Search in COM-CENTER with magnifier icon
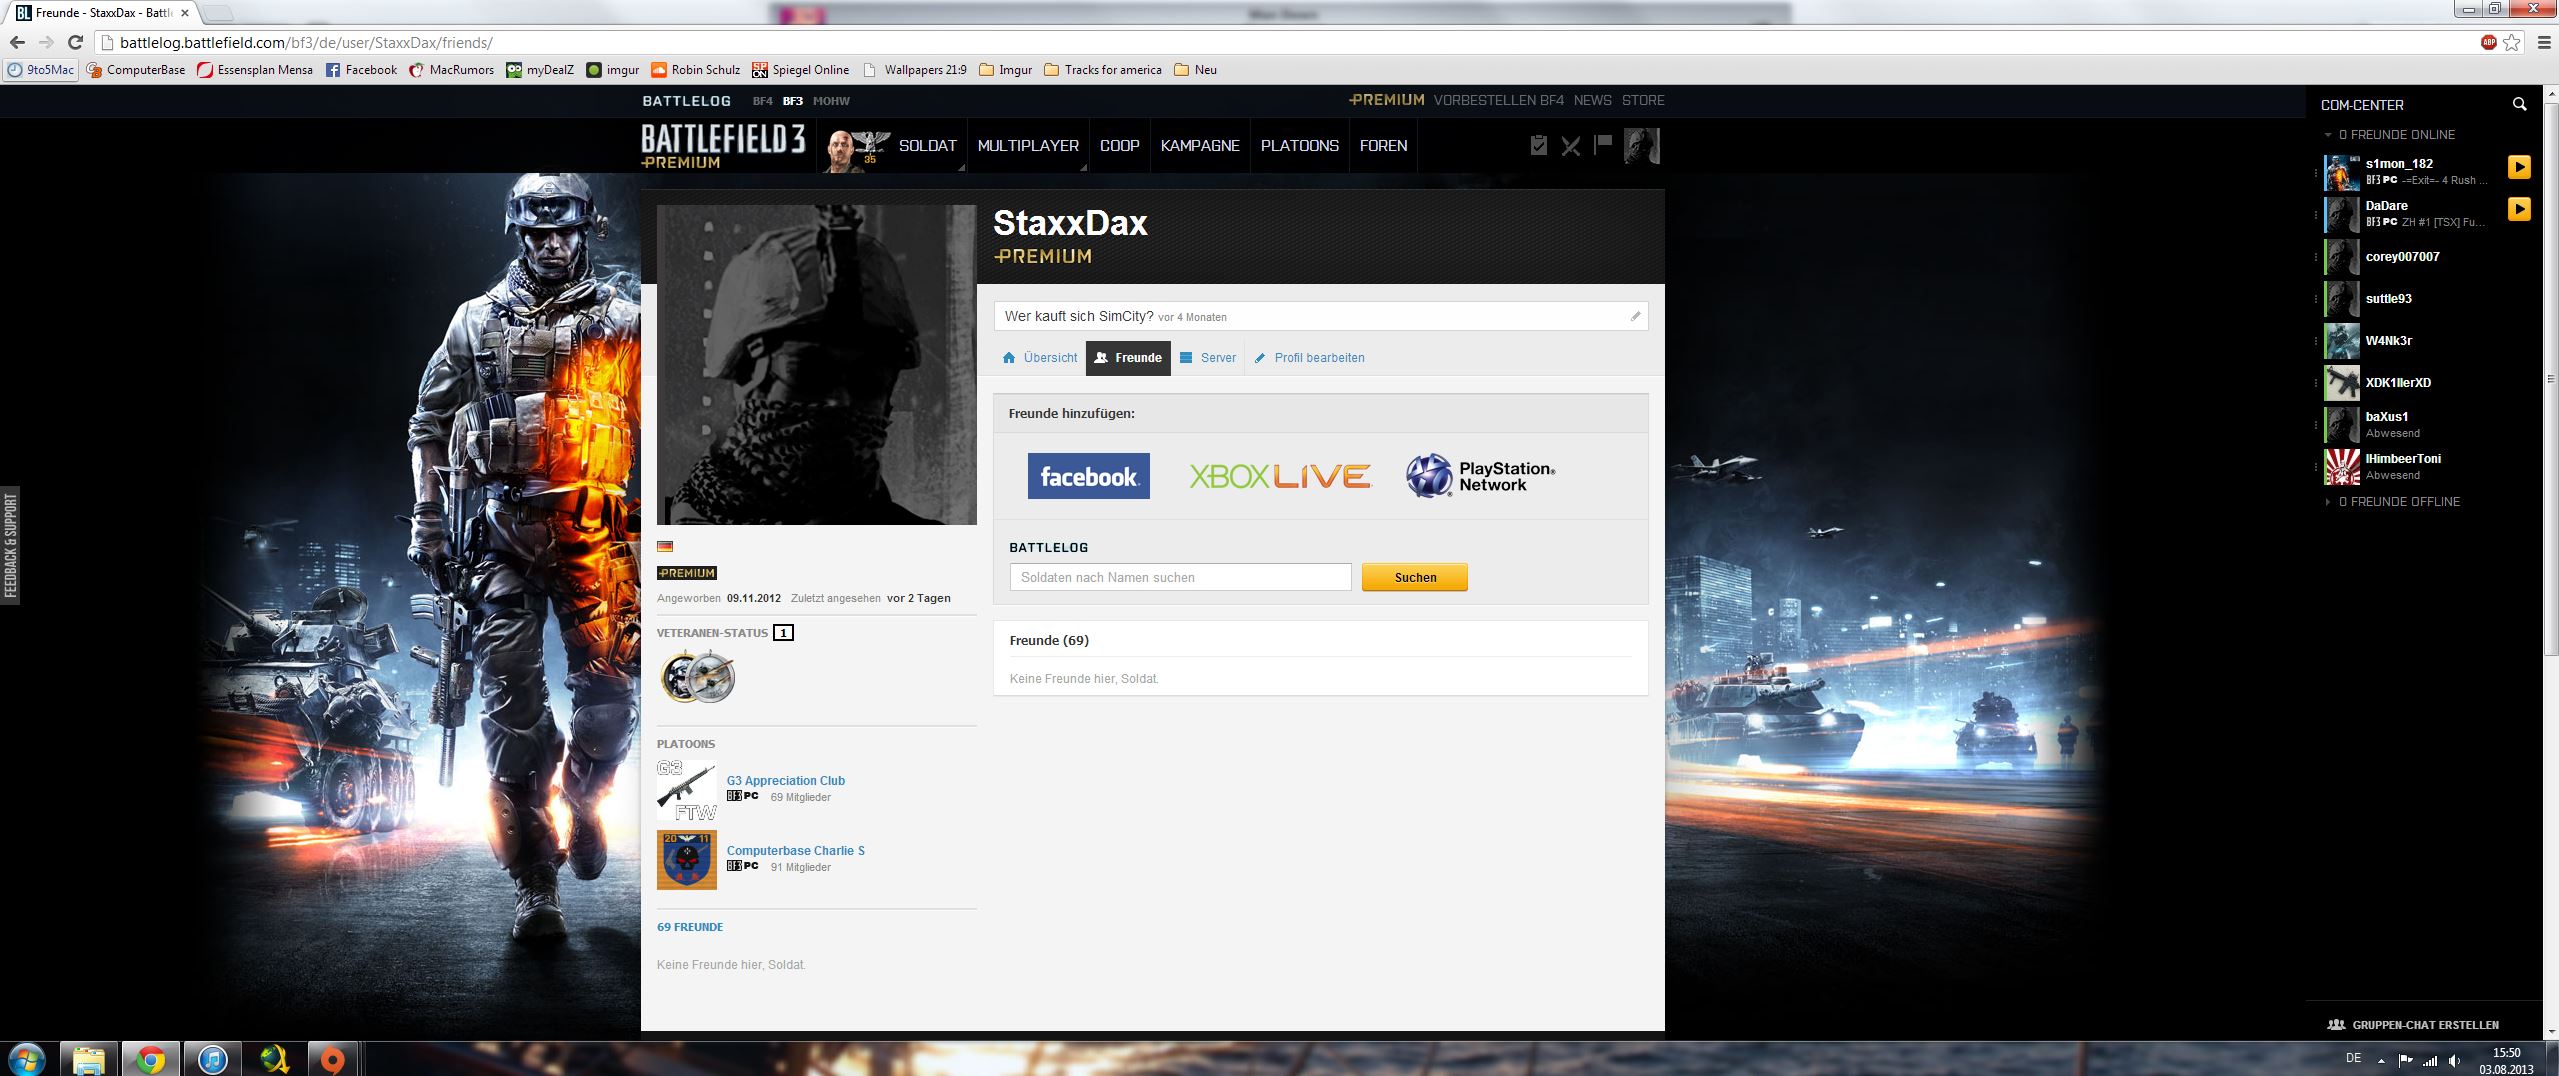 pyautogui.click(x=2519, y=104)
